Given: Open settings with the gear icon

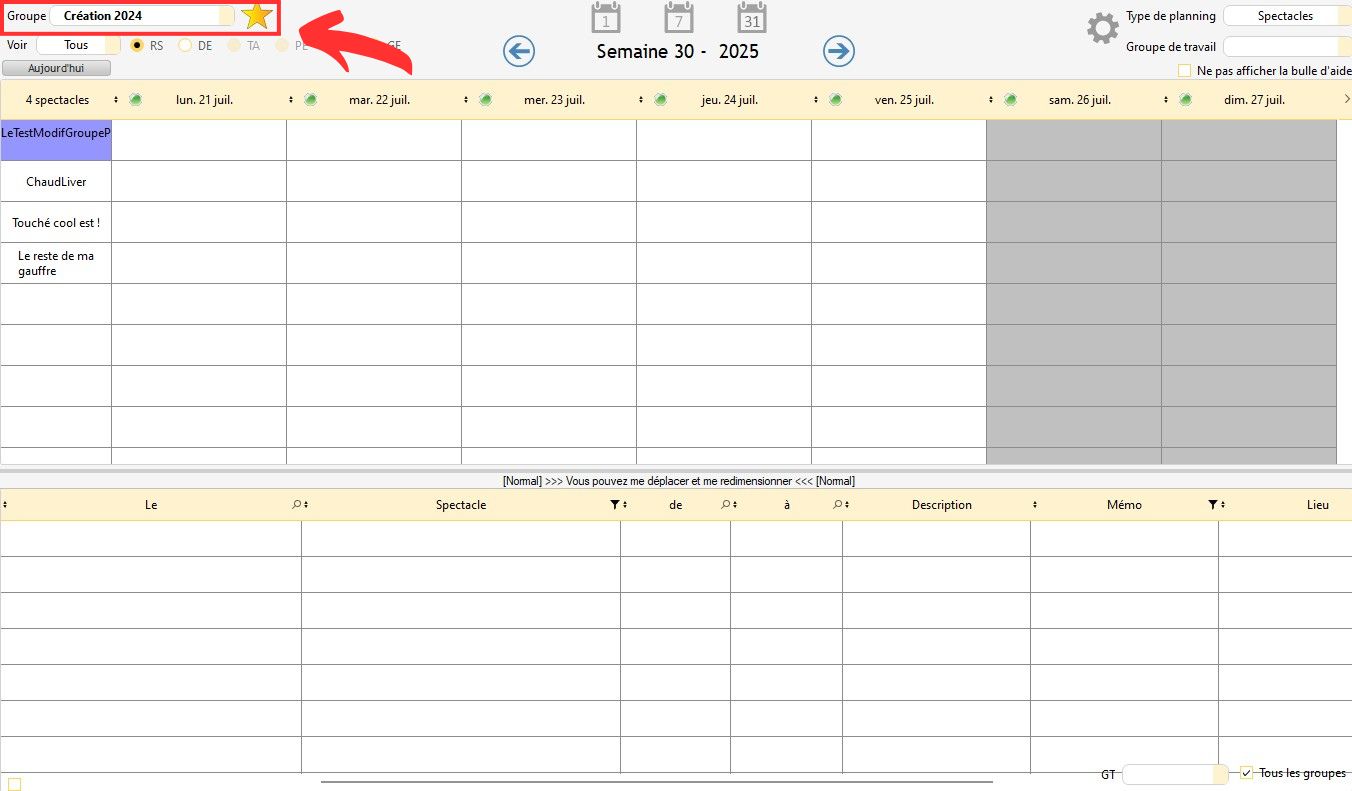Looking at the screenshot, I should click(1102, 28).
